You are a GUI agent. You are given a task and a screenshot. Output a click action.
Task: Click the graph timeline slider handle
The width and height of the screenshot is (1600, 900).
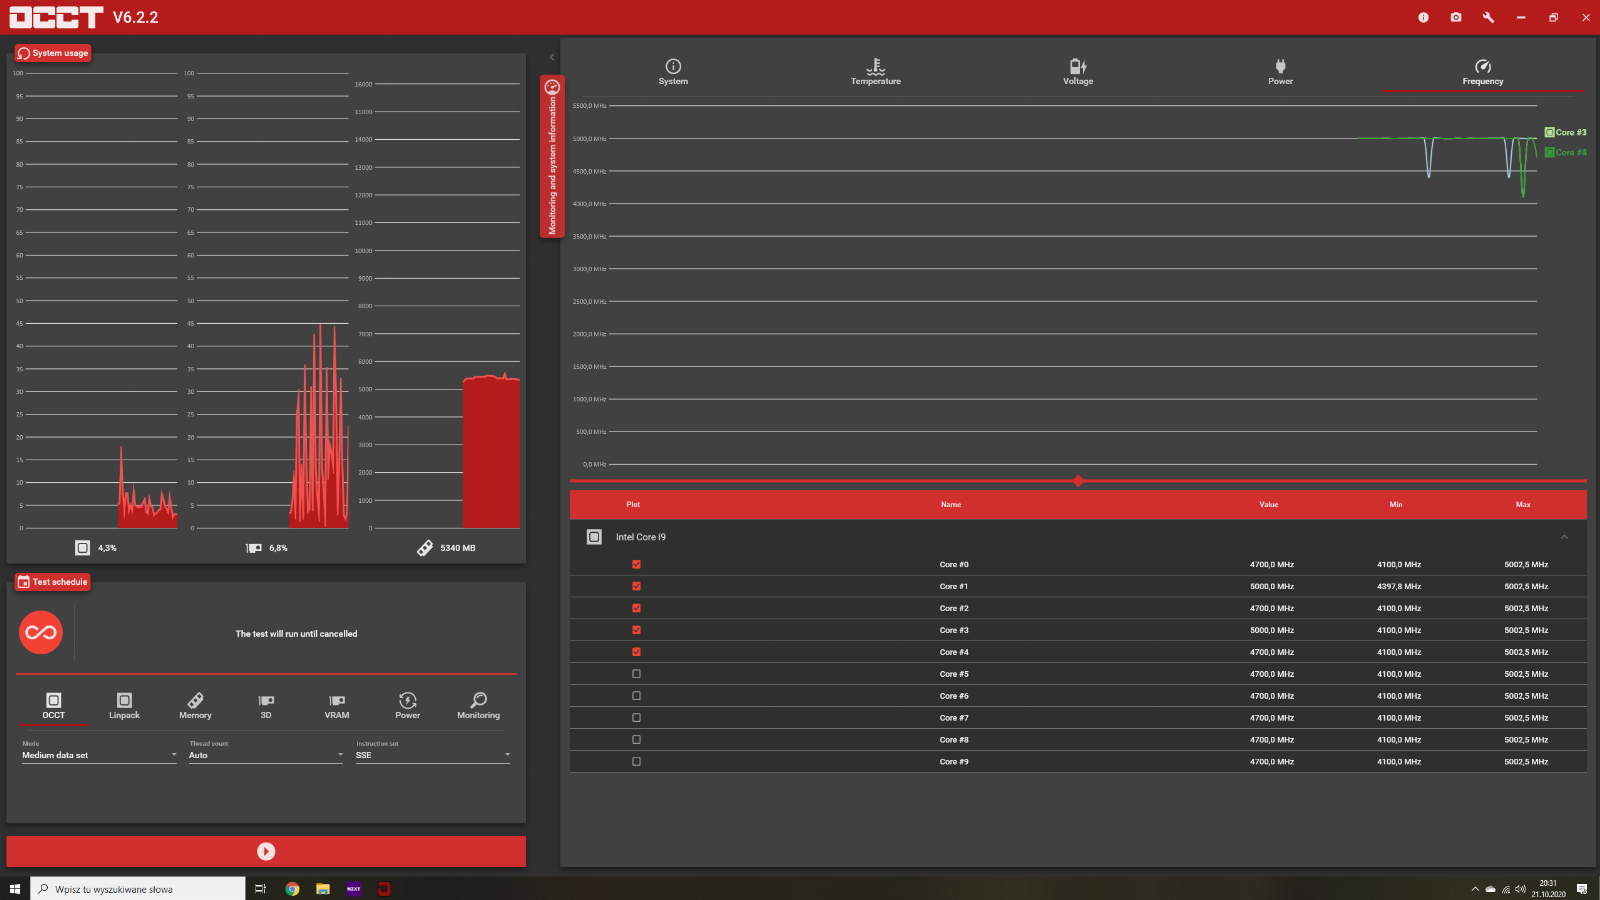[x=1078, y=481]
